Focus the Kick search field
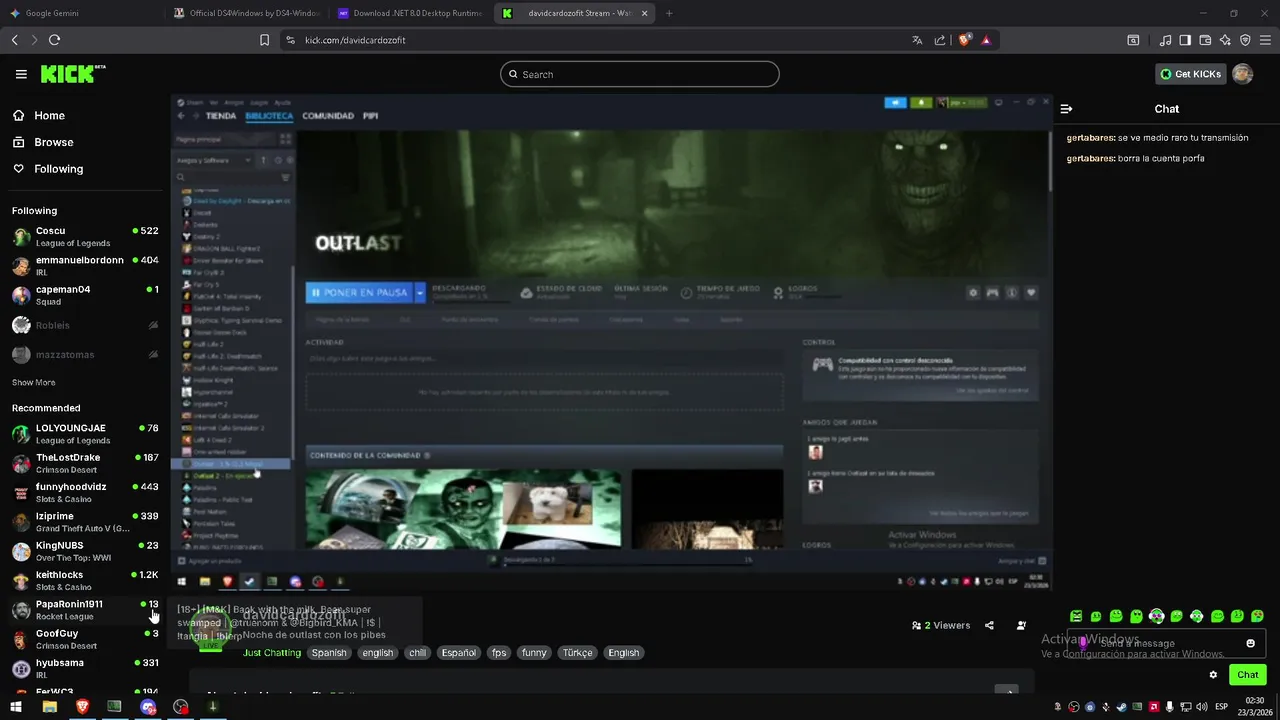The width and height of the screenshot is (1280, 720). [x=640, y=74]
